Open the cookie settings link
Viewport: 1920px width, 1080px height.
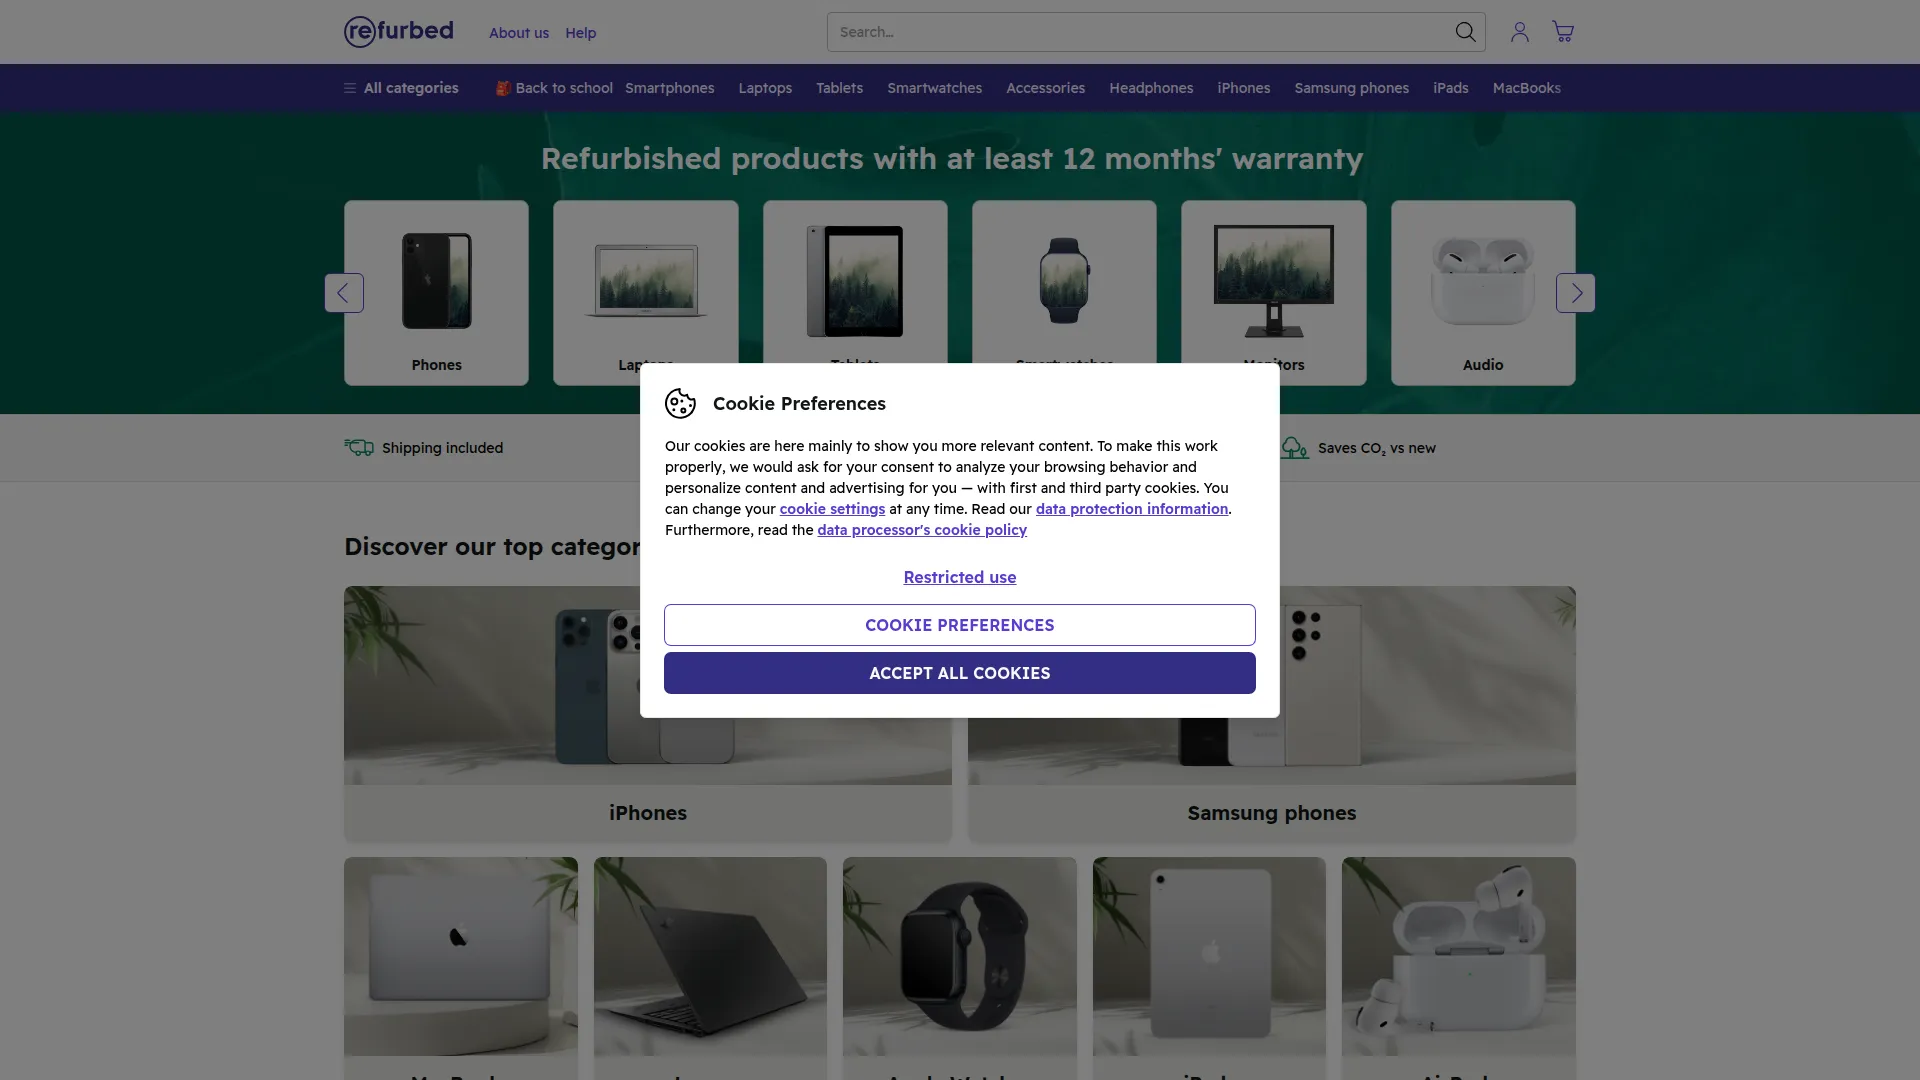point(832,509)
